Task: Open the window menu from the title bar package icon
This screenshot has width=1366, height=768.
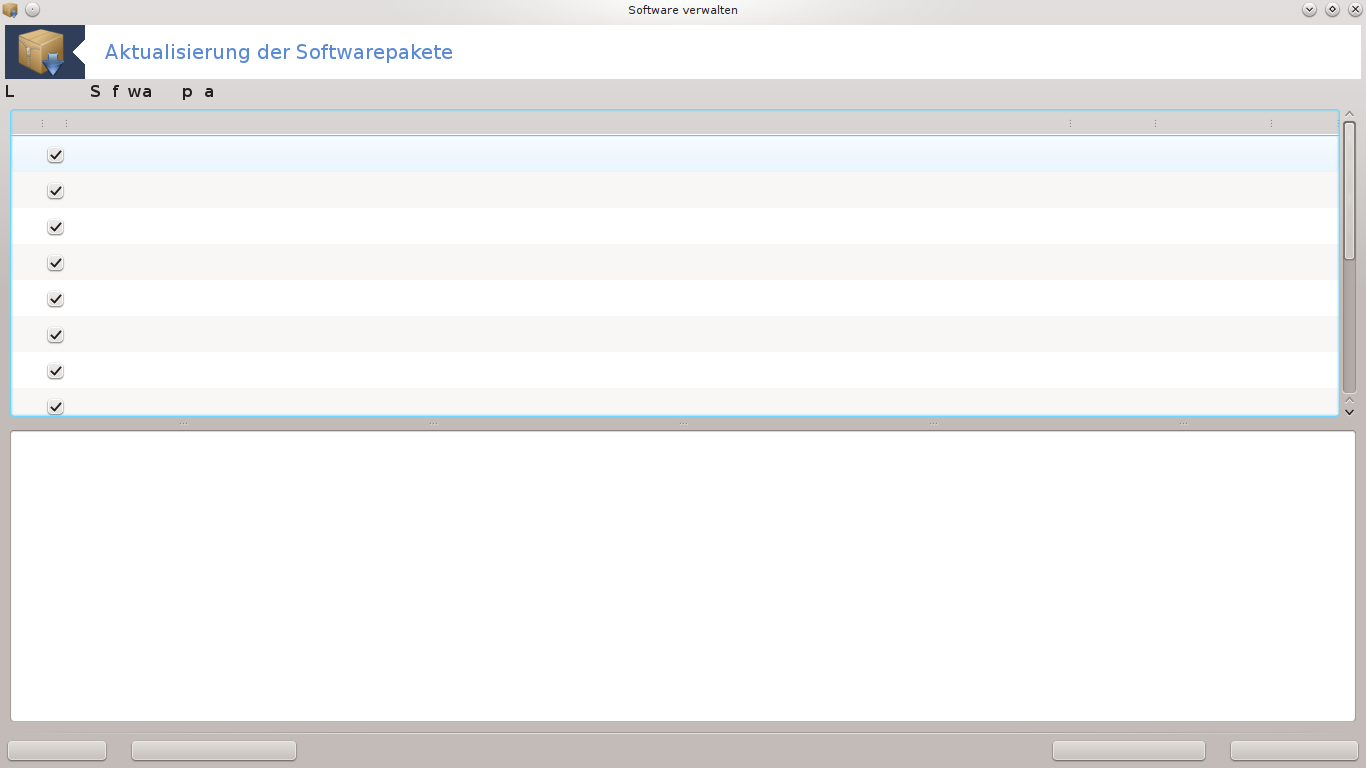Action: [x=10, y=10]
